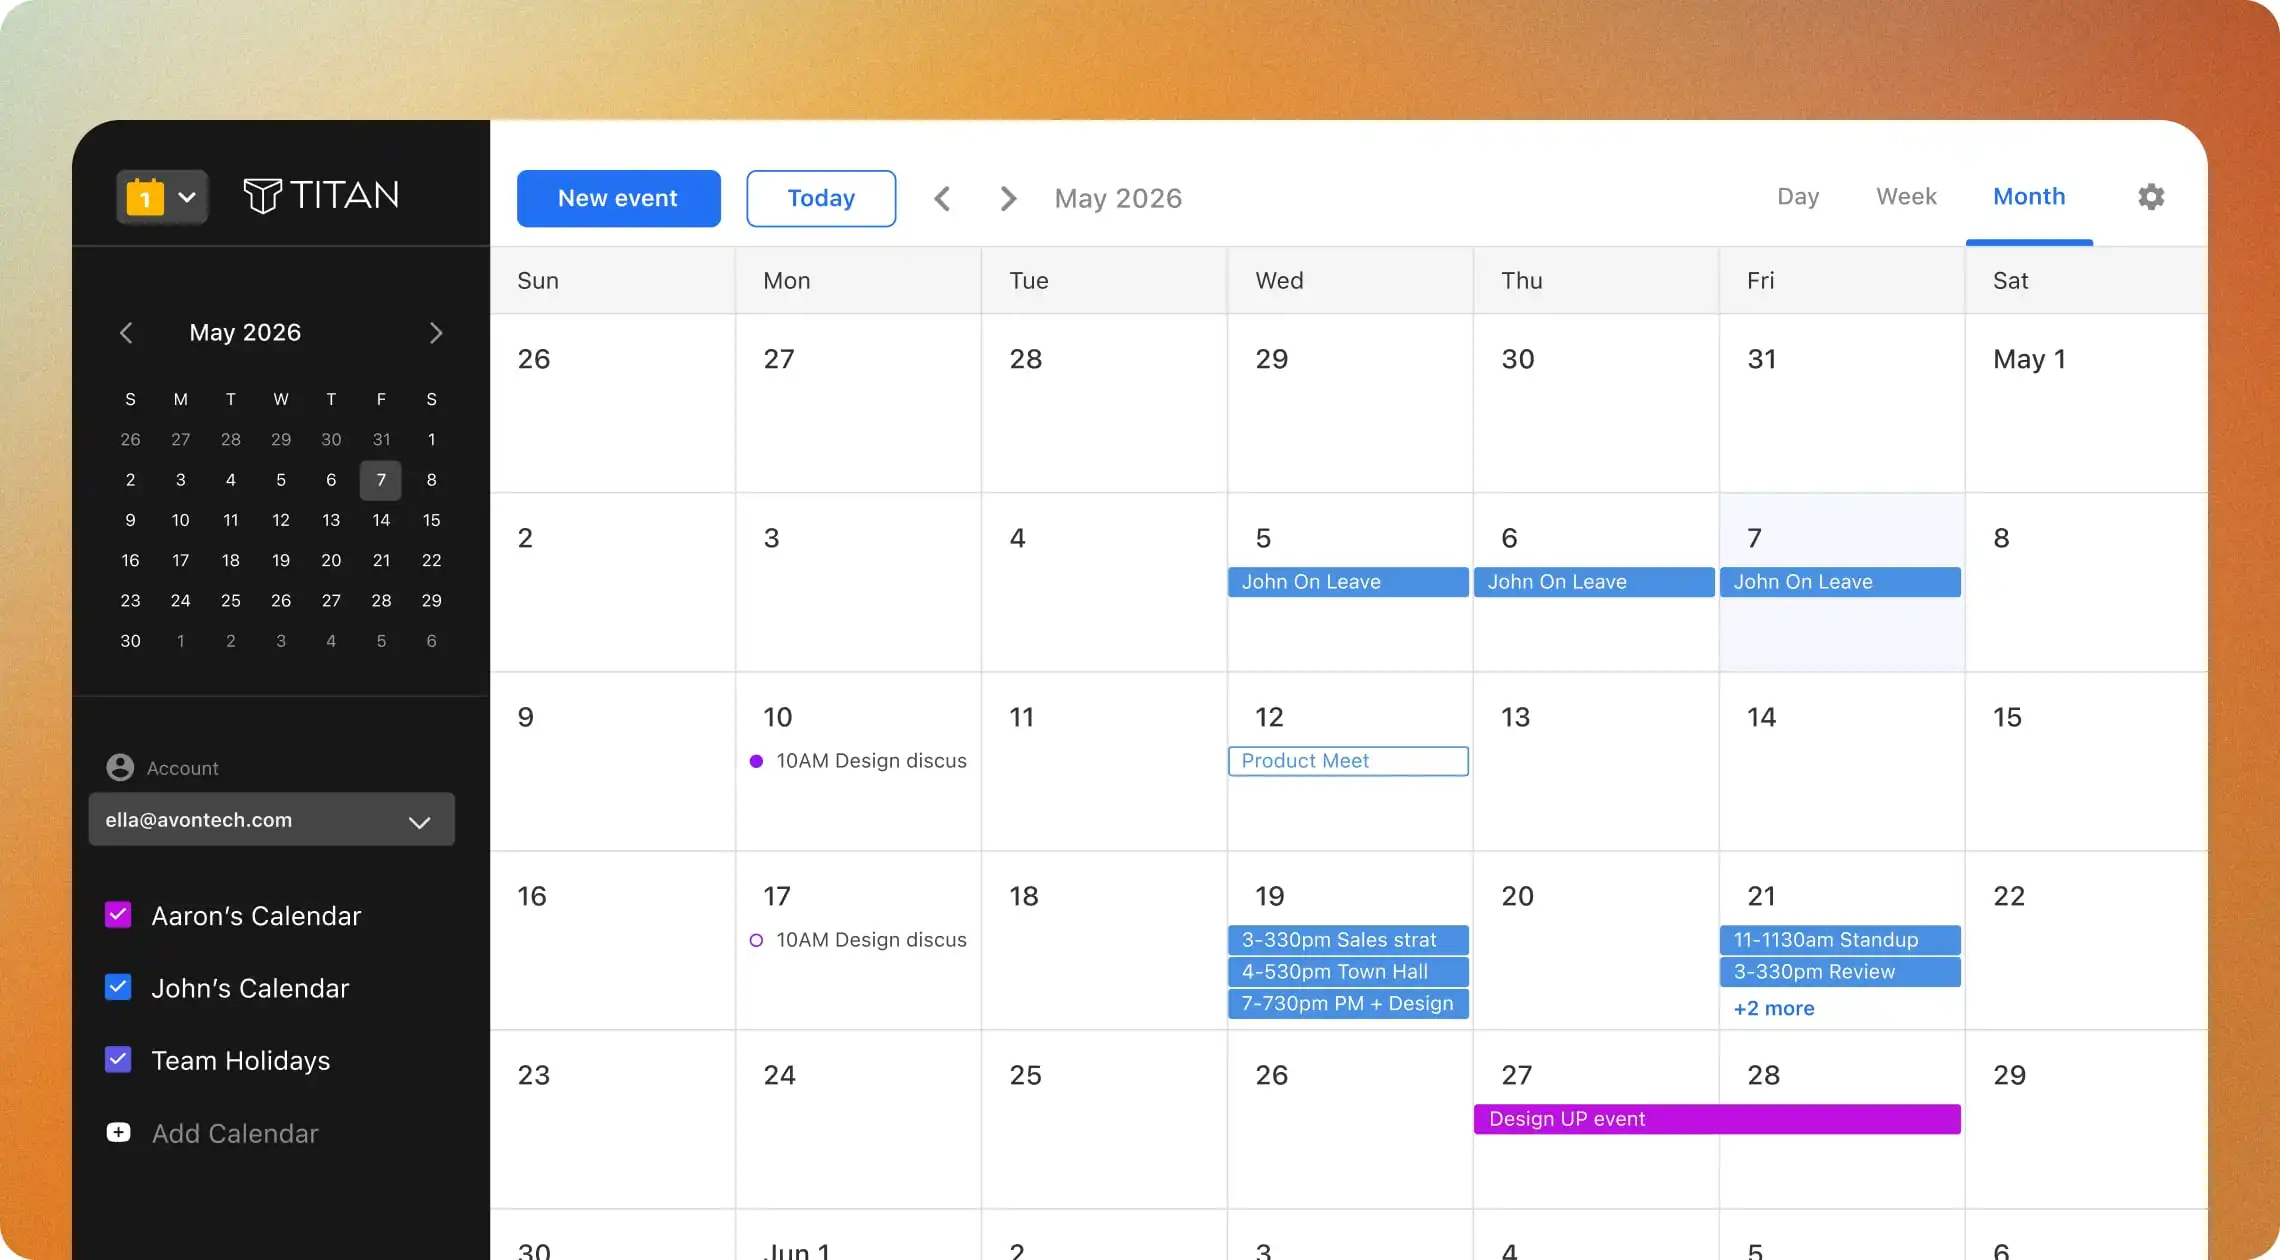Open the settings gear icon
2280x1260 pixels.
tap(2151, 197)
